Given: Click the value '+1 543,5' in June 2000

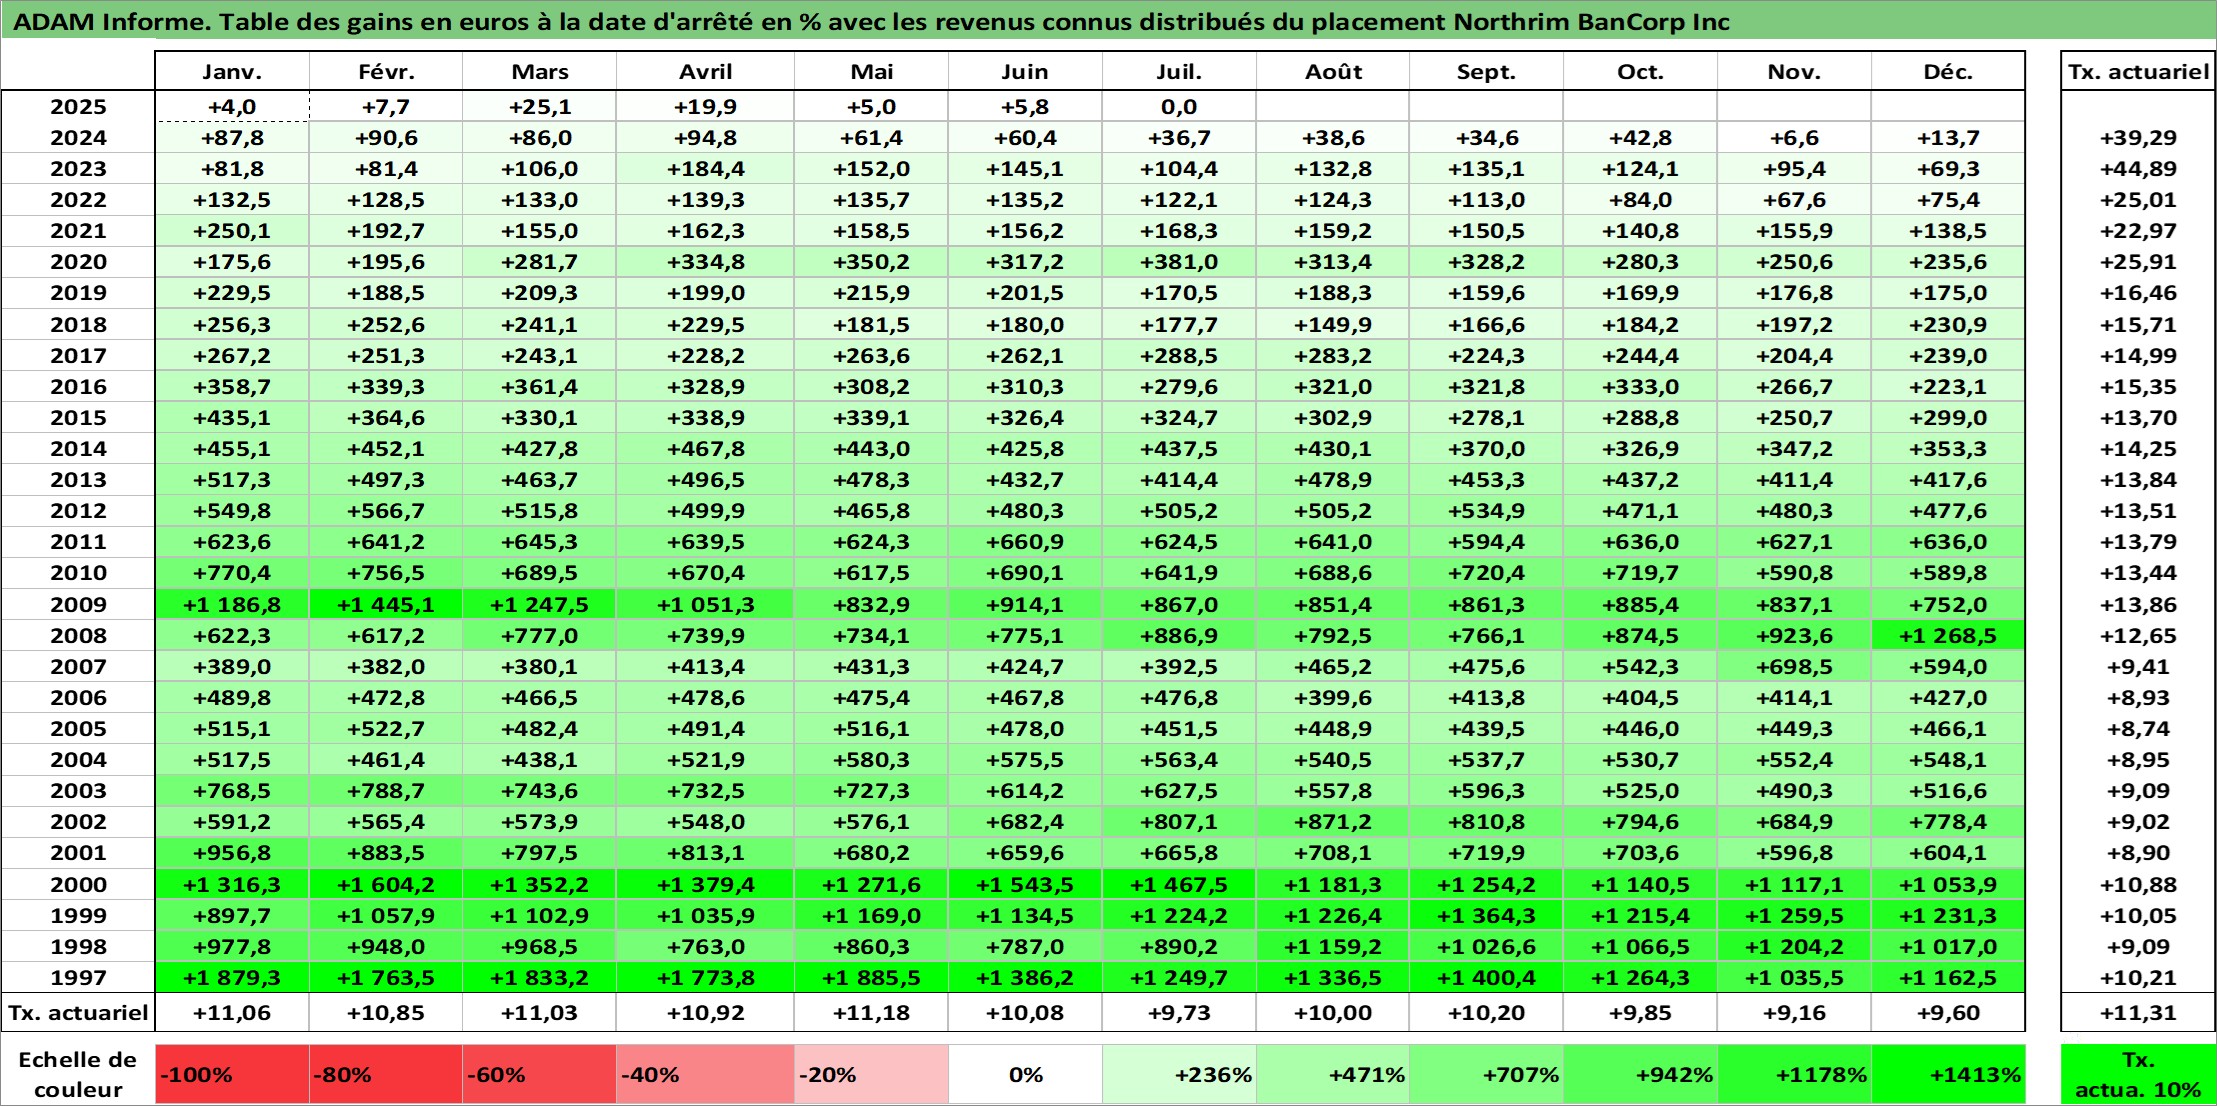Looking at the screenshot, I should tap(1025, 885).
